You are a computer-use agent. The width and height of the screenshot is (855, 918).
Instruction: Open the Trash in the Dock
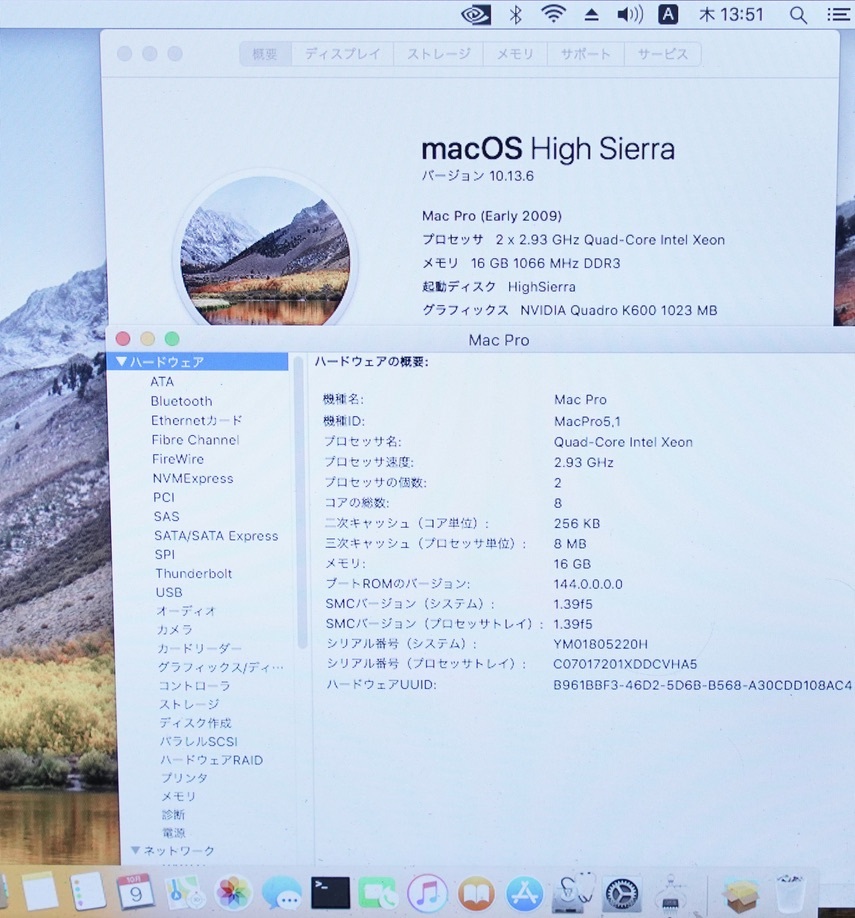pos(790,894)
